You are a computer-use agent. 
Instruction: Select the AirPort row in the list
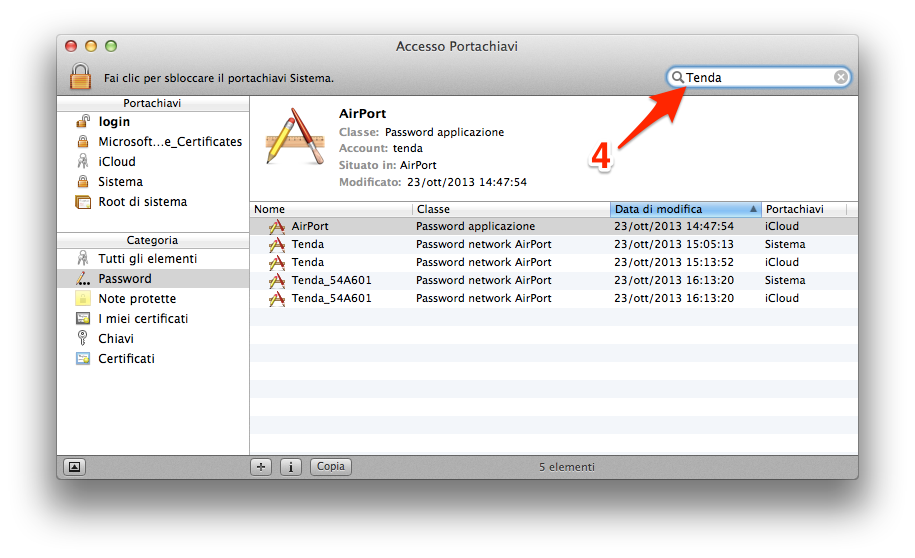[554, 226]
